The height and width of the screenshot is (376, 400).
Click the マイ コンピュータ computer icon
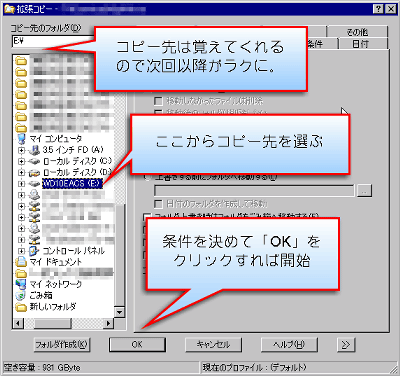point(21,139)
